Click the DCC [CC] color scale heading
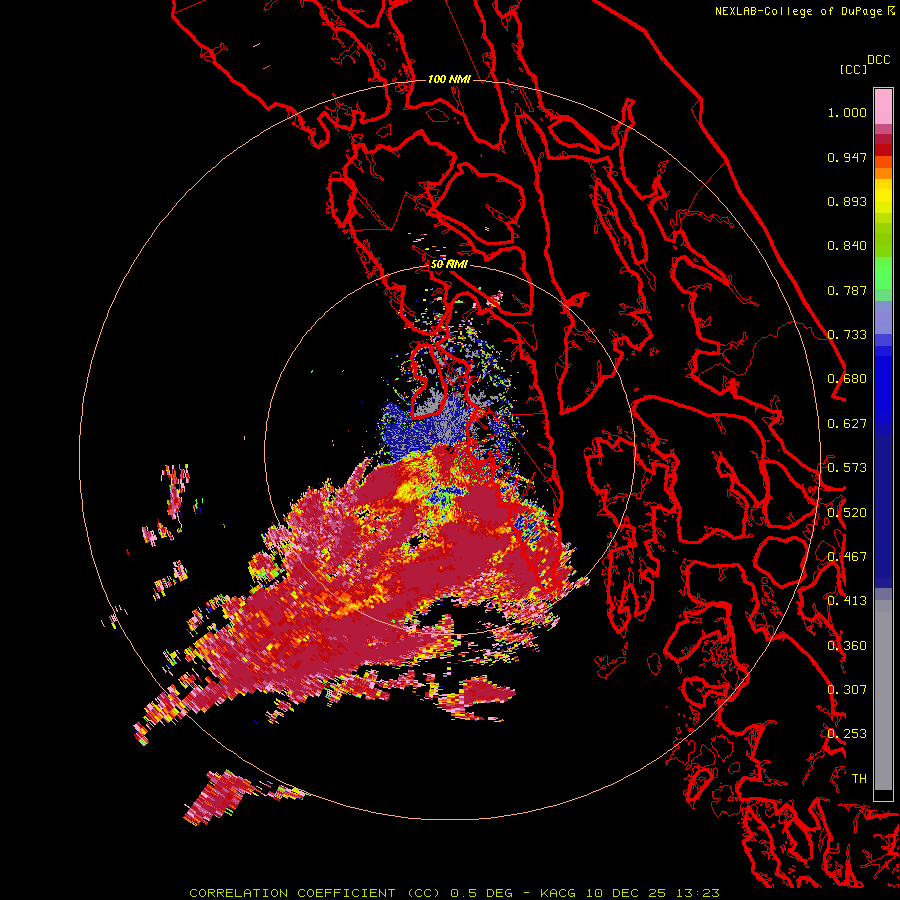 point(864,64)
